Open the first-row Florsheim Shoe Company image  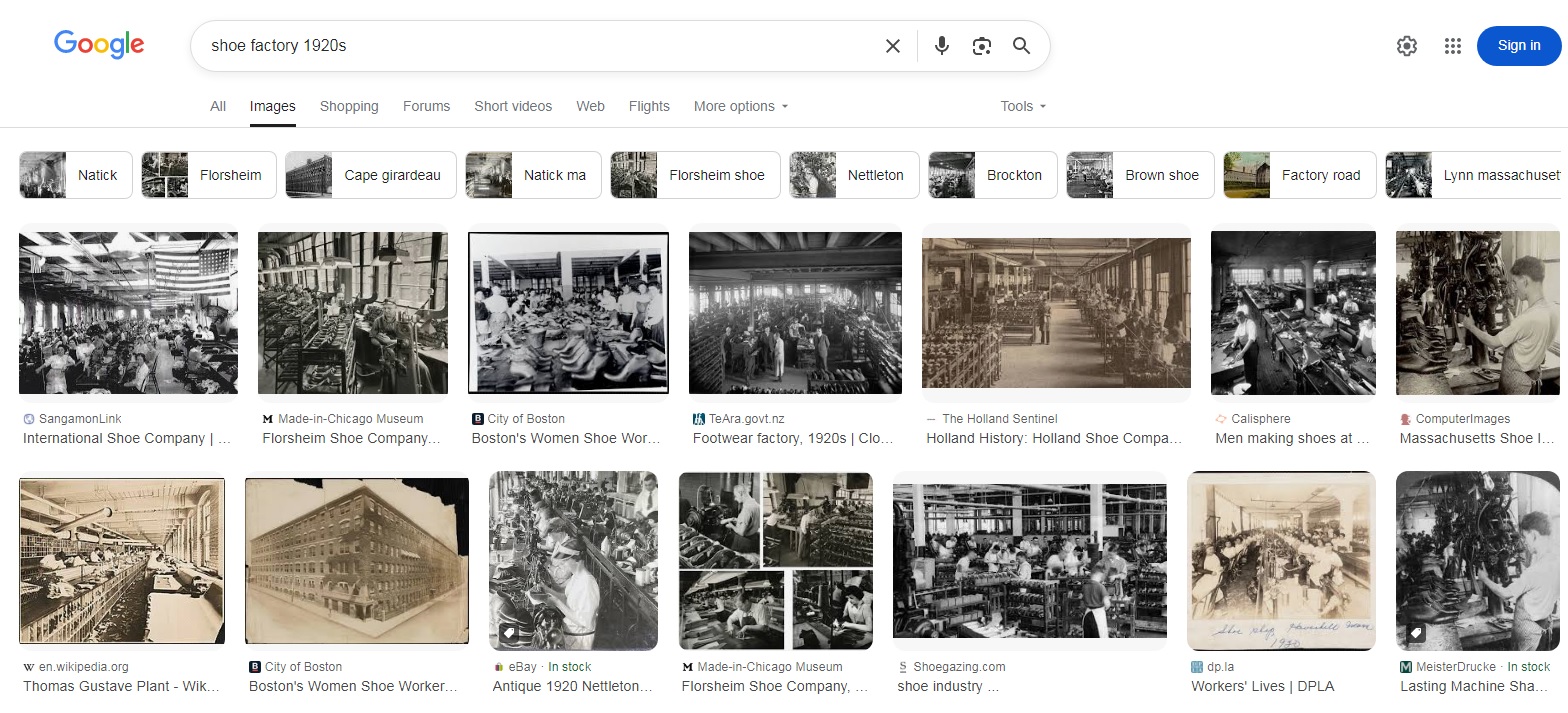click(x=353, y=313)
